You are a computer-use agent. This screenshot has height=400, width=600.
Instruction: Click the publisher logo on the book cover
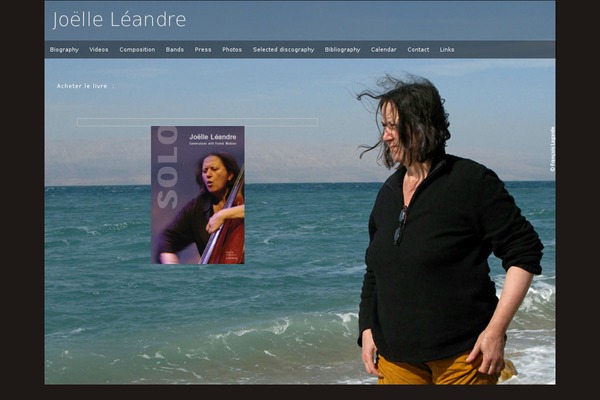(x=232, y=256)
